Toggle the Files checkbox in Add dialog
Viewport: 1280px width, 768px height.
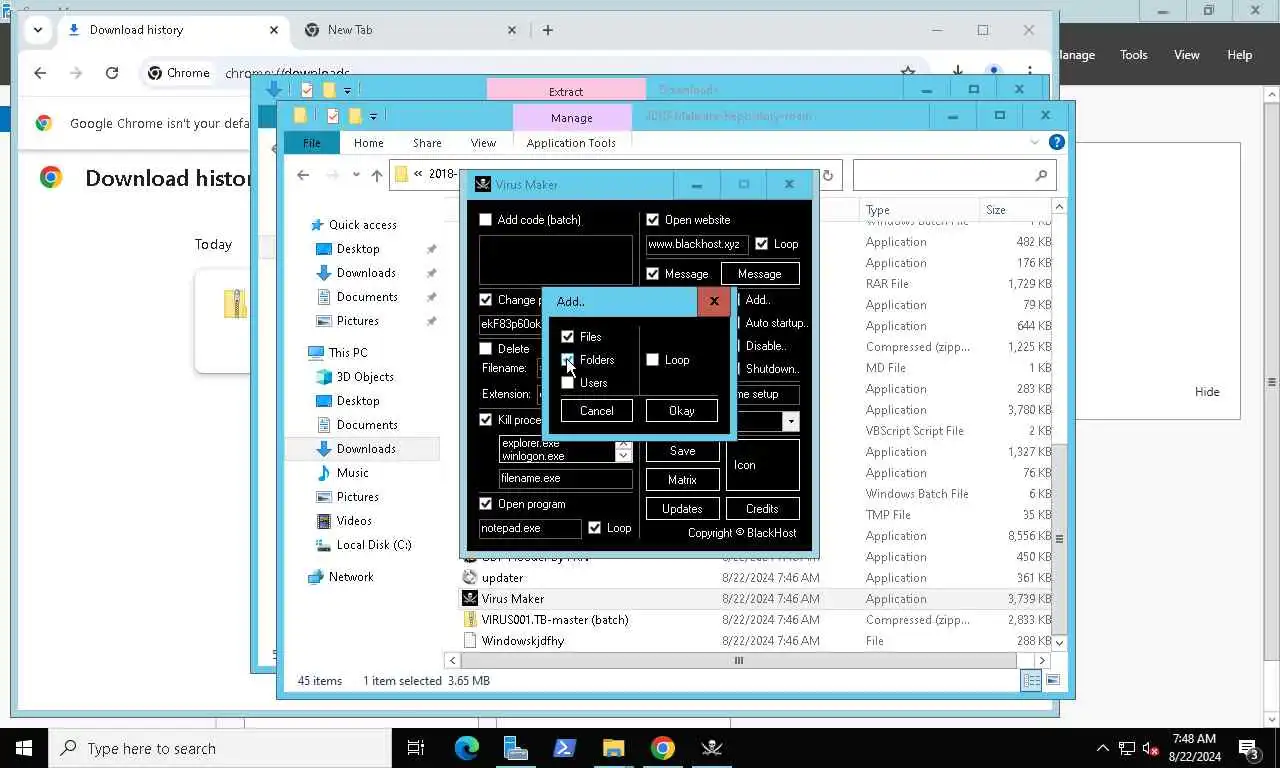567,337
